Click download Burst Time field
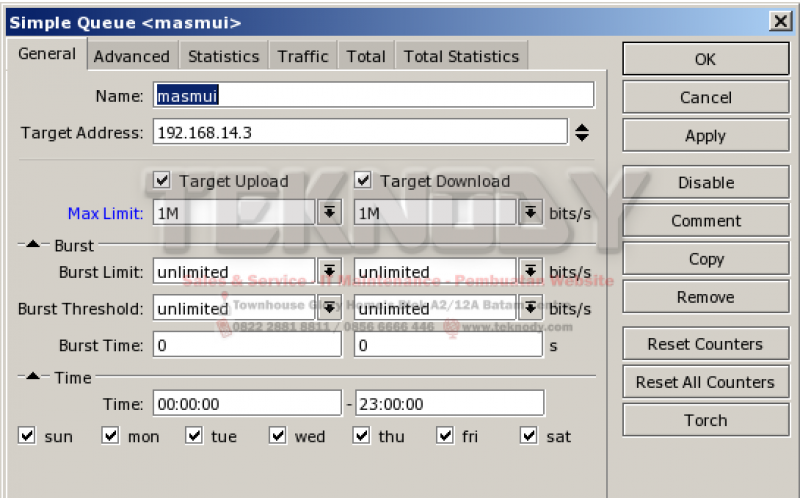This screenshot has height=500, width=800. tap(449, 345)
